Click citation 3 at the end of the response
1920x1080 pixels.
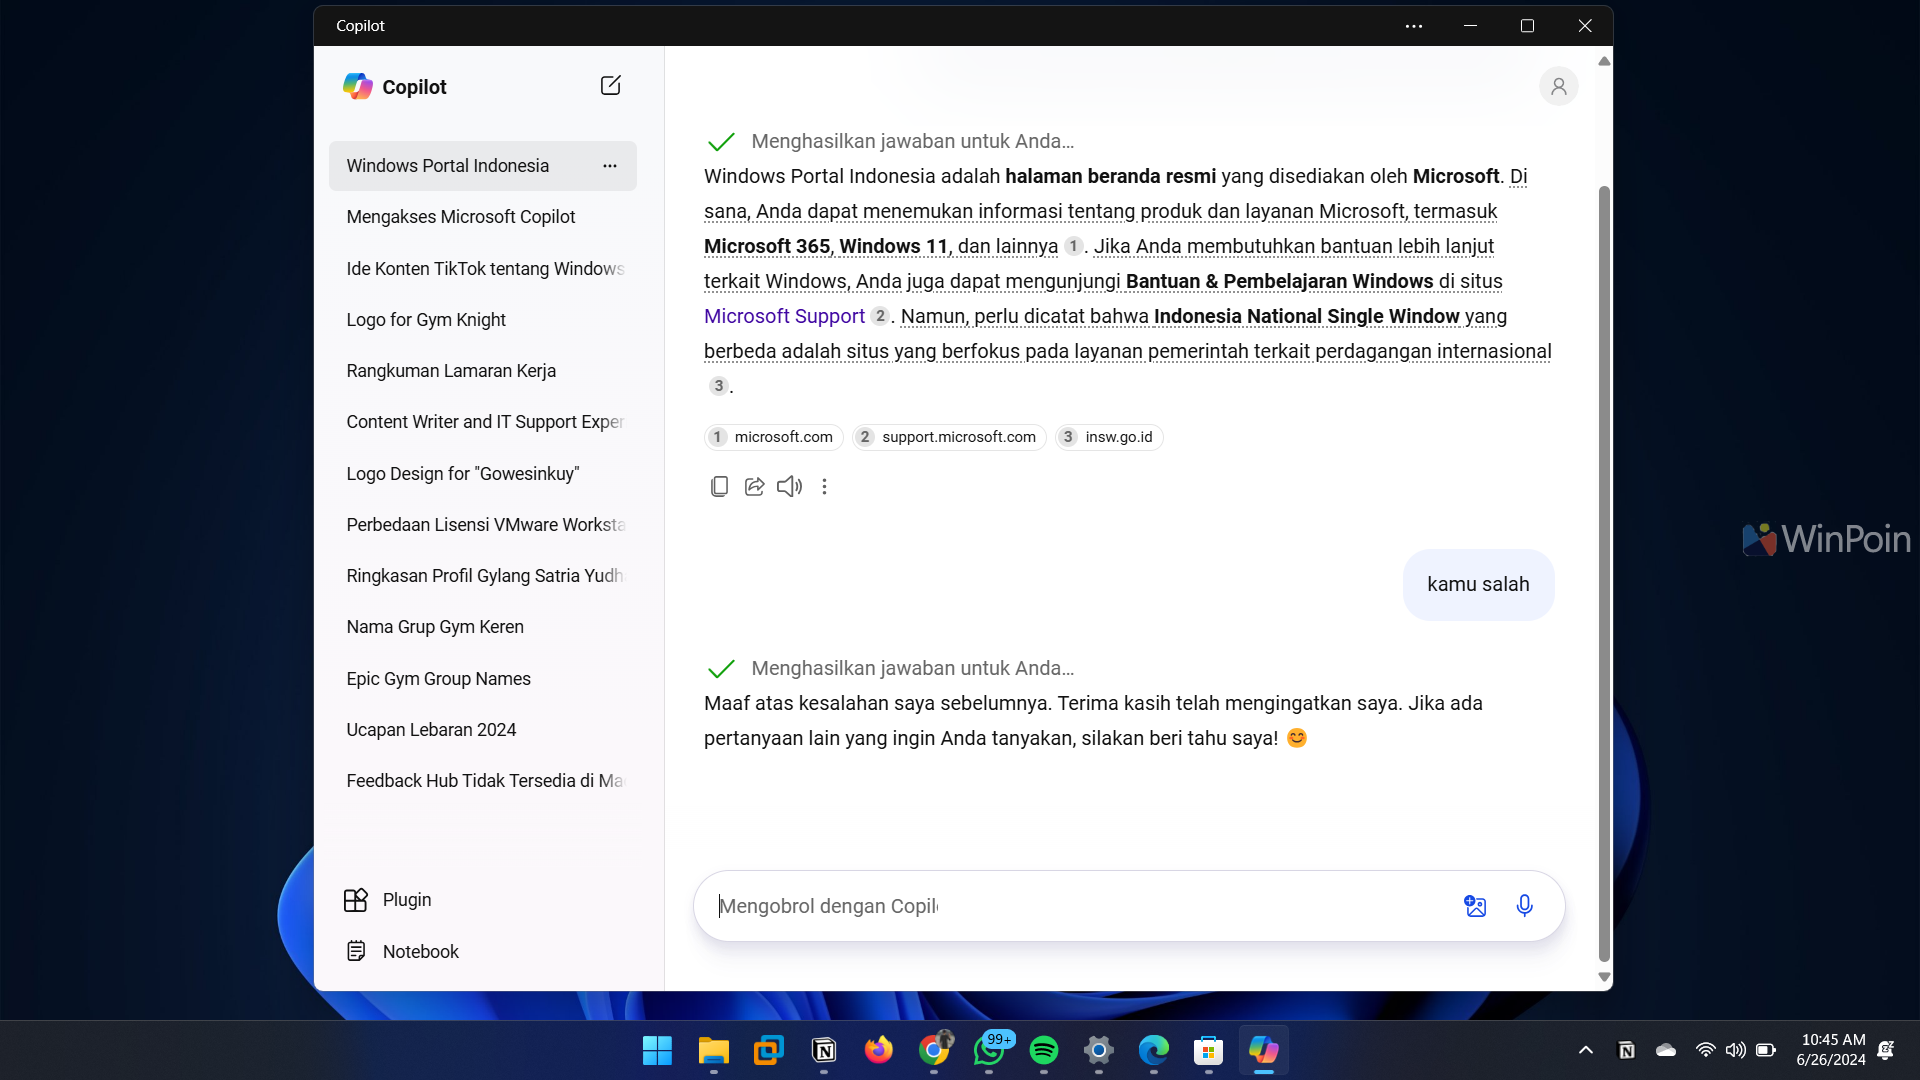(718, 386)
